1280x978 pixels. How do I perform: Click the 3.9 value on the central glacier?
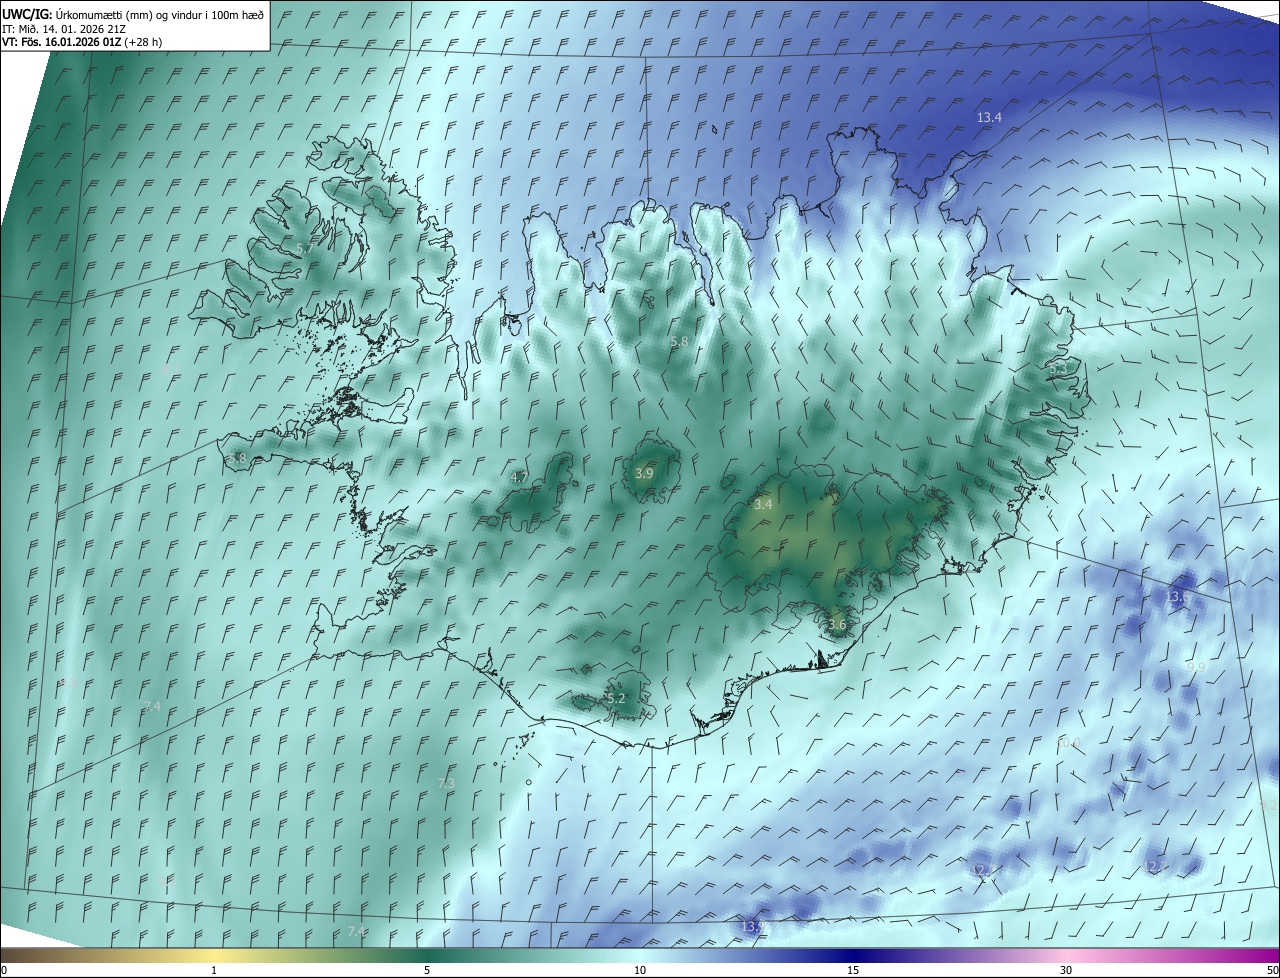644,473
